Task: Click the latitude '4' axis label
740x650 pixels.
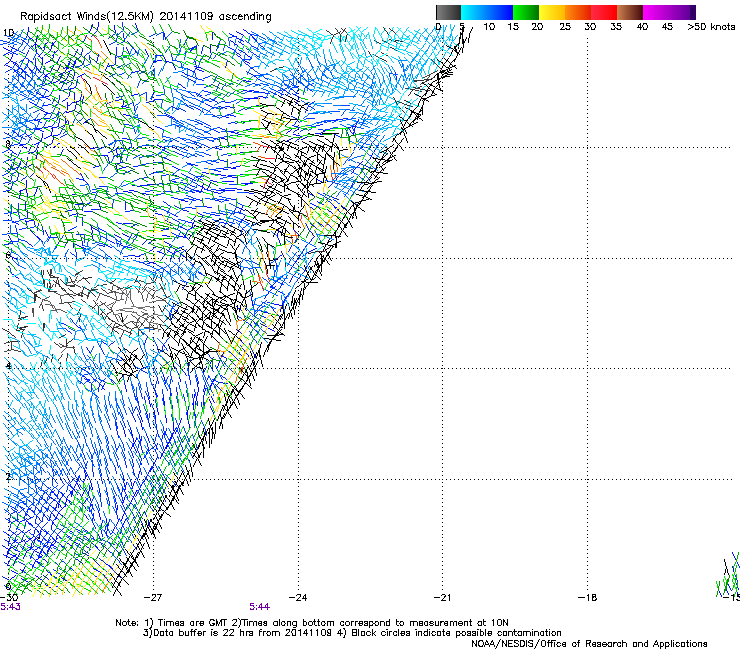Action: tap(8, 366)
